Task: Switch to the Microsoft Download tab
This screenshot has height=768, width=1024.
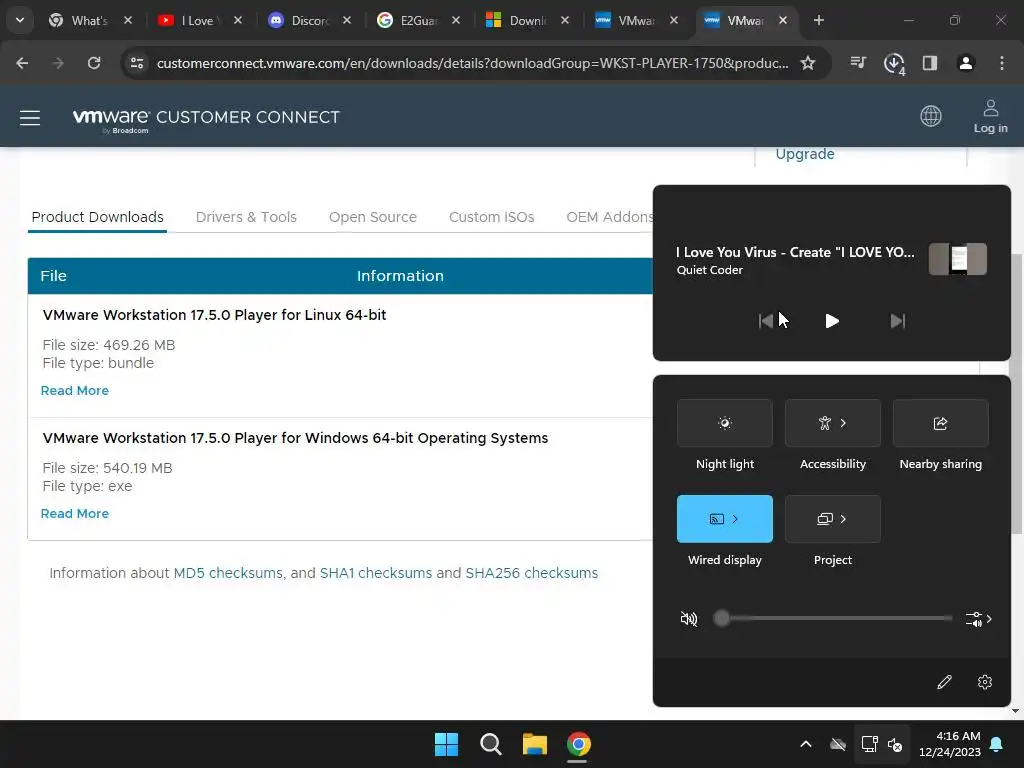Action: click(525, 21)
